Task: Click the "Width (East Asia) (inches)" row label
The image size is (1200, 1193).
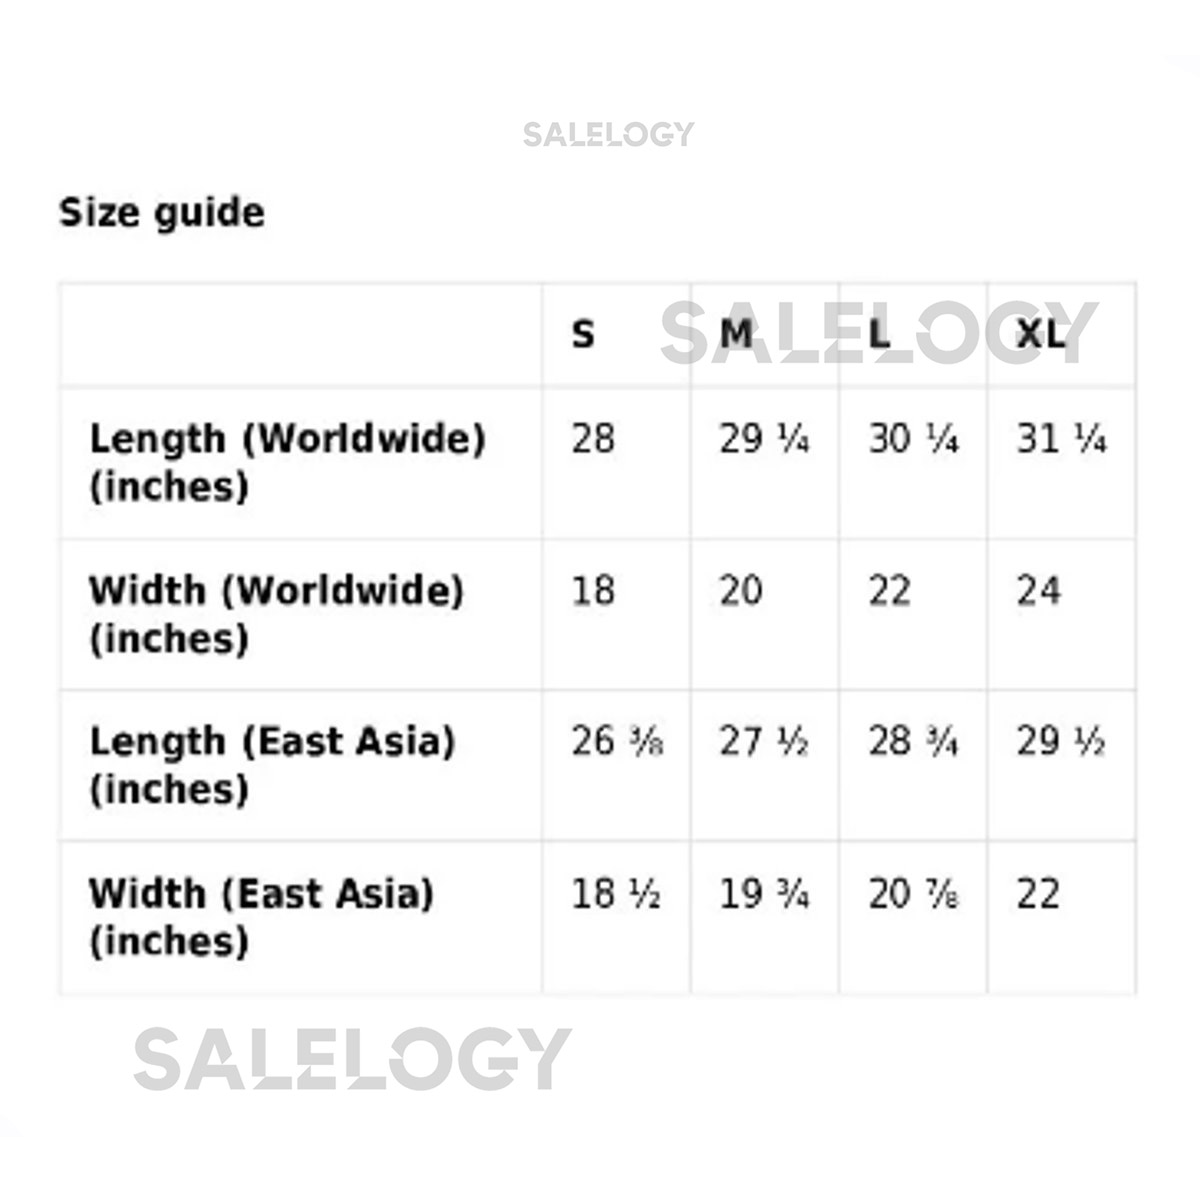Action: [x=261, y=916]
